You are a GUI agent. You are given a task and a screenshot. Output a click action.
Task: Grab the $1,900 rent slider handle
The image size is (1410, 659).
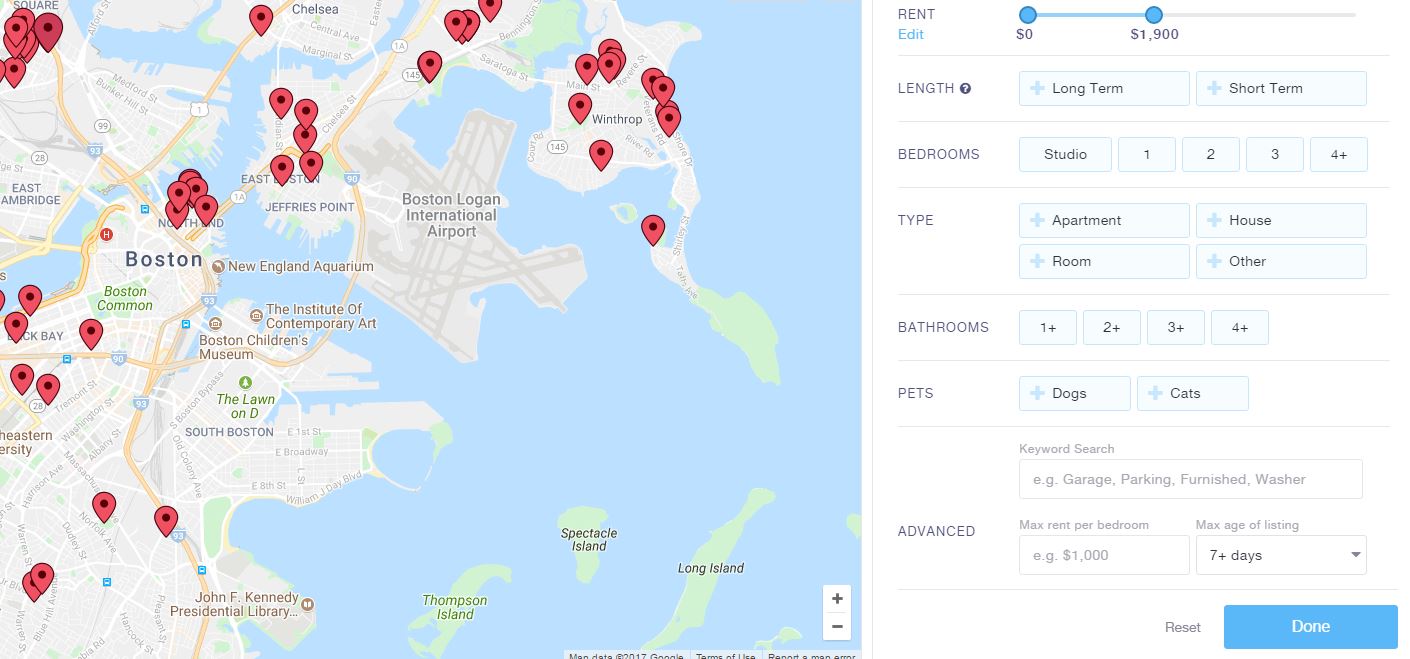[x=1153, y=15]
